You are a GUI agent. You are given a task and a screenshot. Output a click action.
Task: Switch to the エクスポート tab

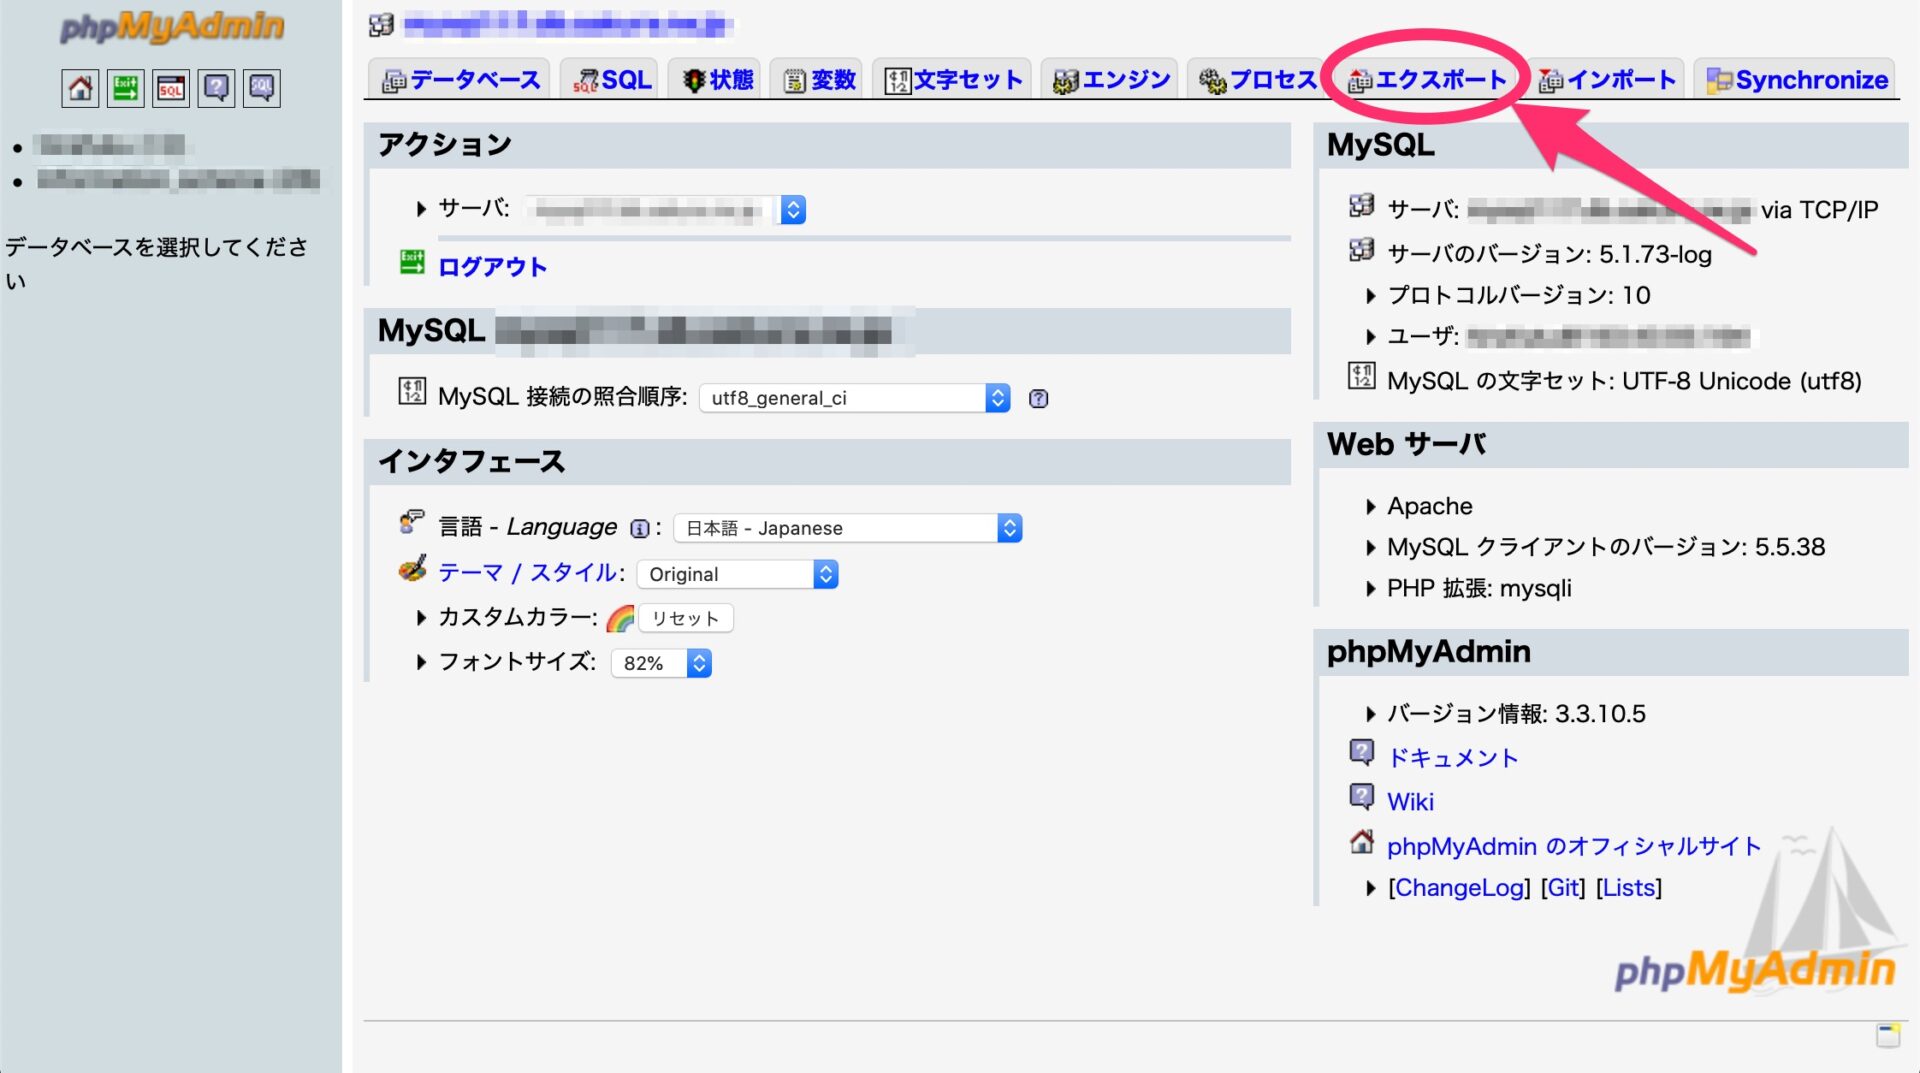(x=1427, y=80)
